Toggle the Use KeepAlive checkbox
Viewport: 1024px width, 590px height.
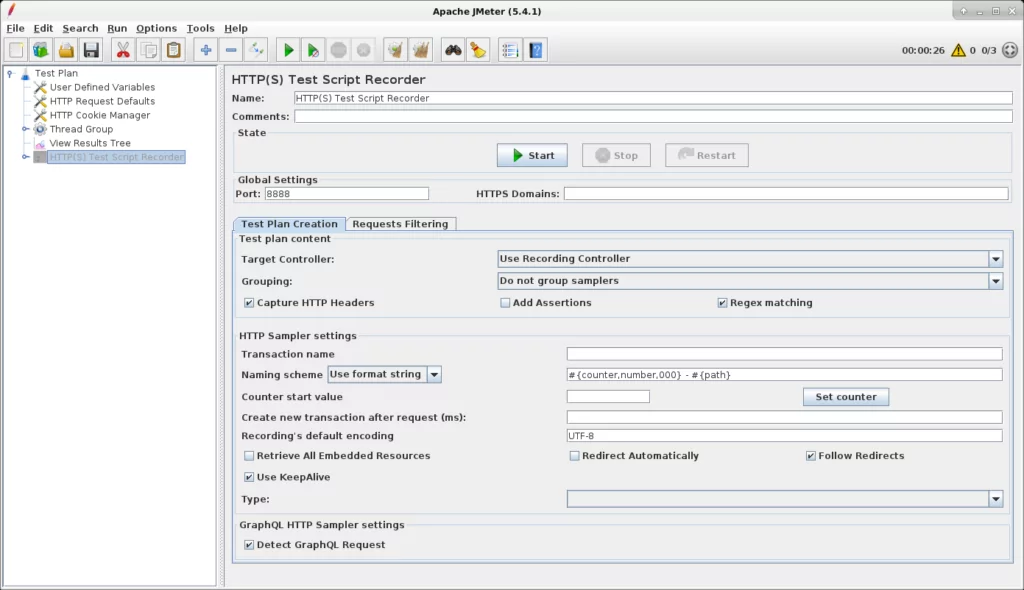[249, 478]
